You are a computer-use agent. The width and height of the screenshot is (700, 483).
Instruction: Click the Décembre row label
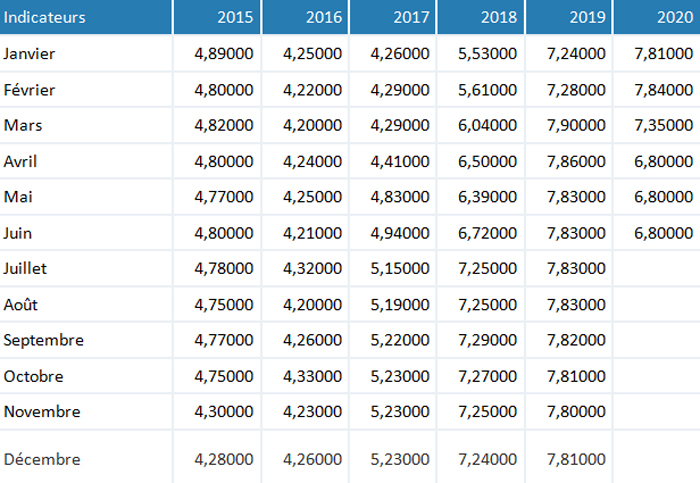pyautogui.click(x=42, y=459)
